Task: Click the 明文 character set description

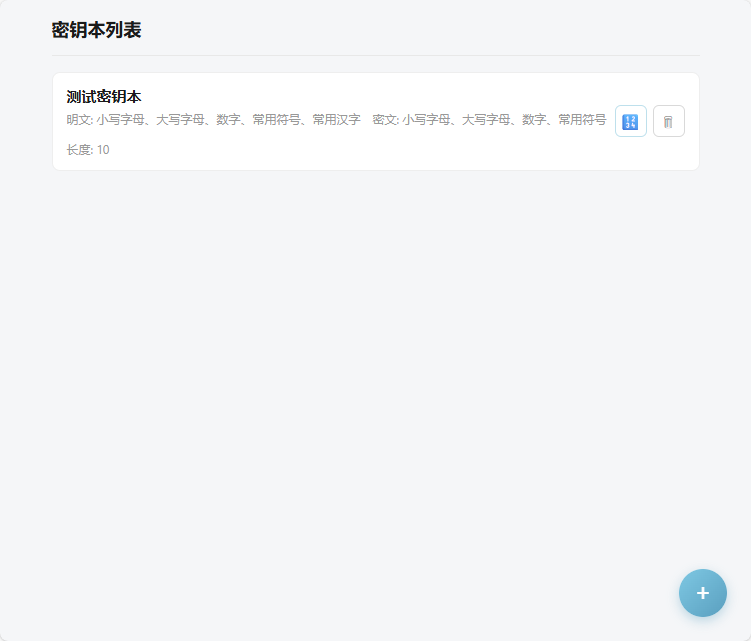Action: (x=213, y=120)
